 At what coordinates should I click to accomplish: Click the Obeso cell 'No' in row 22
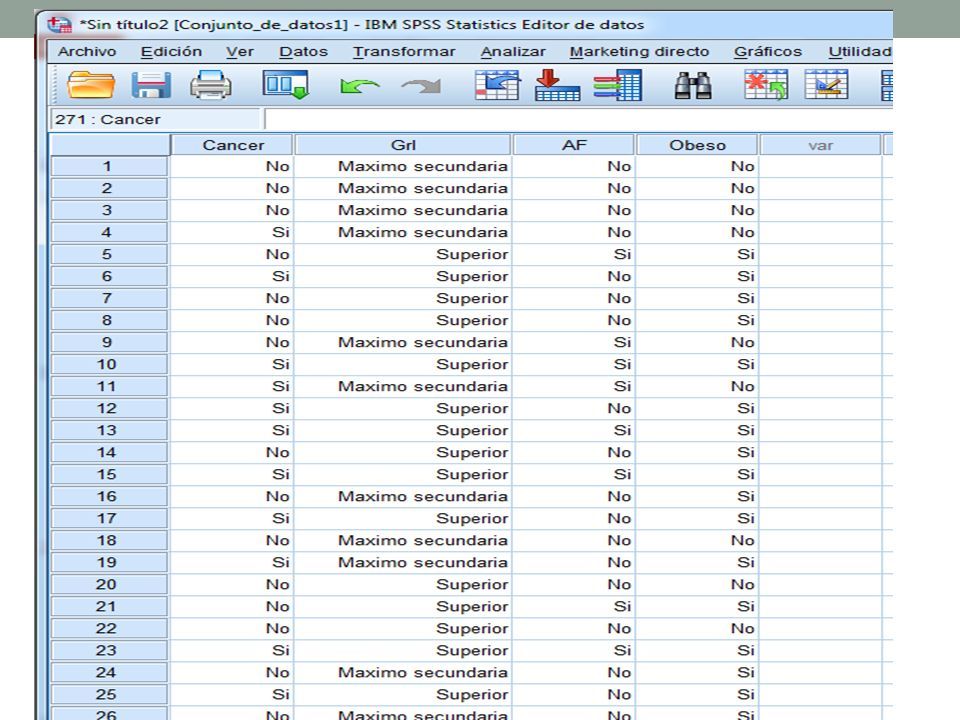pyautogui.click(x=697, y=629)
